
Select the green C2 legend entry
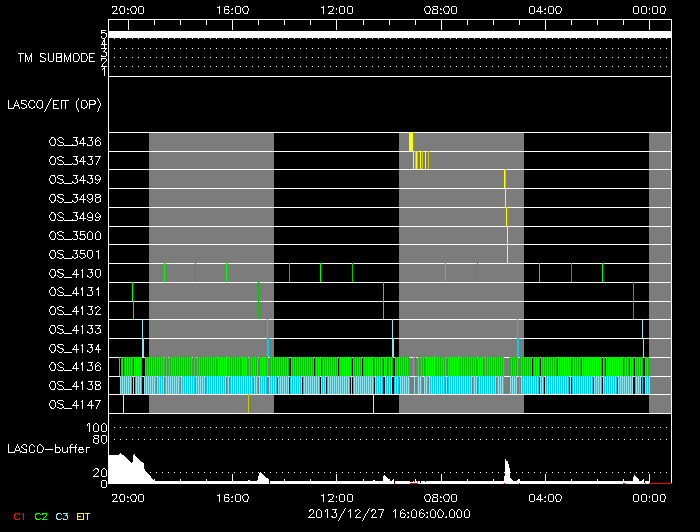[41, 516]
